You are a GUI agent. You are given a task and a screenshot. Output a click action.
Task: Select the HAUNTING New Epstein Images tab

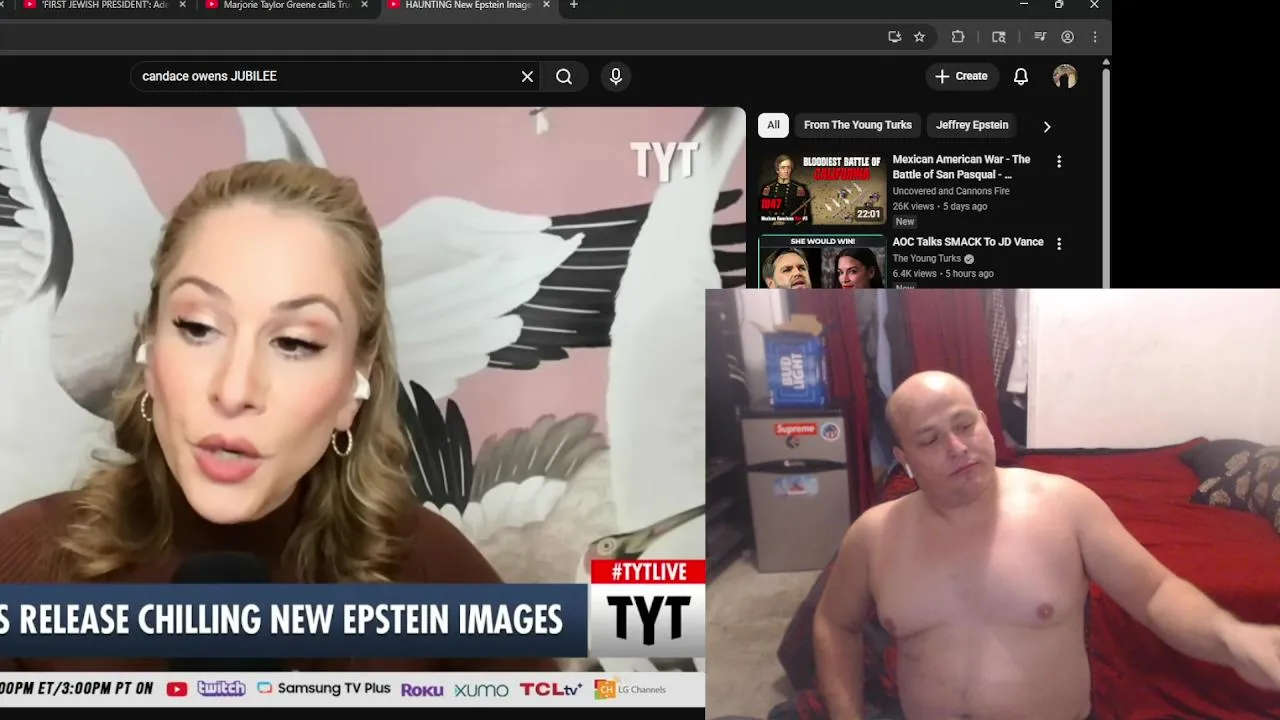pyautogui.click(x=468, y=5)
